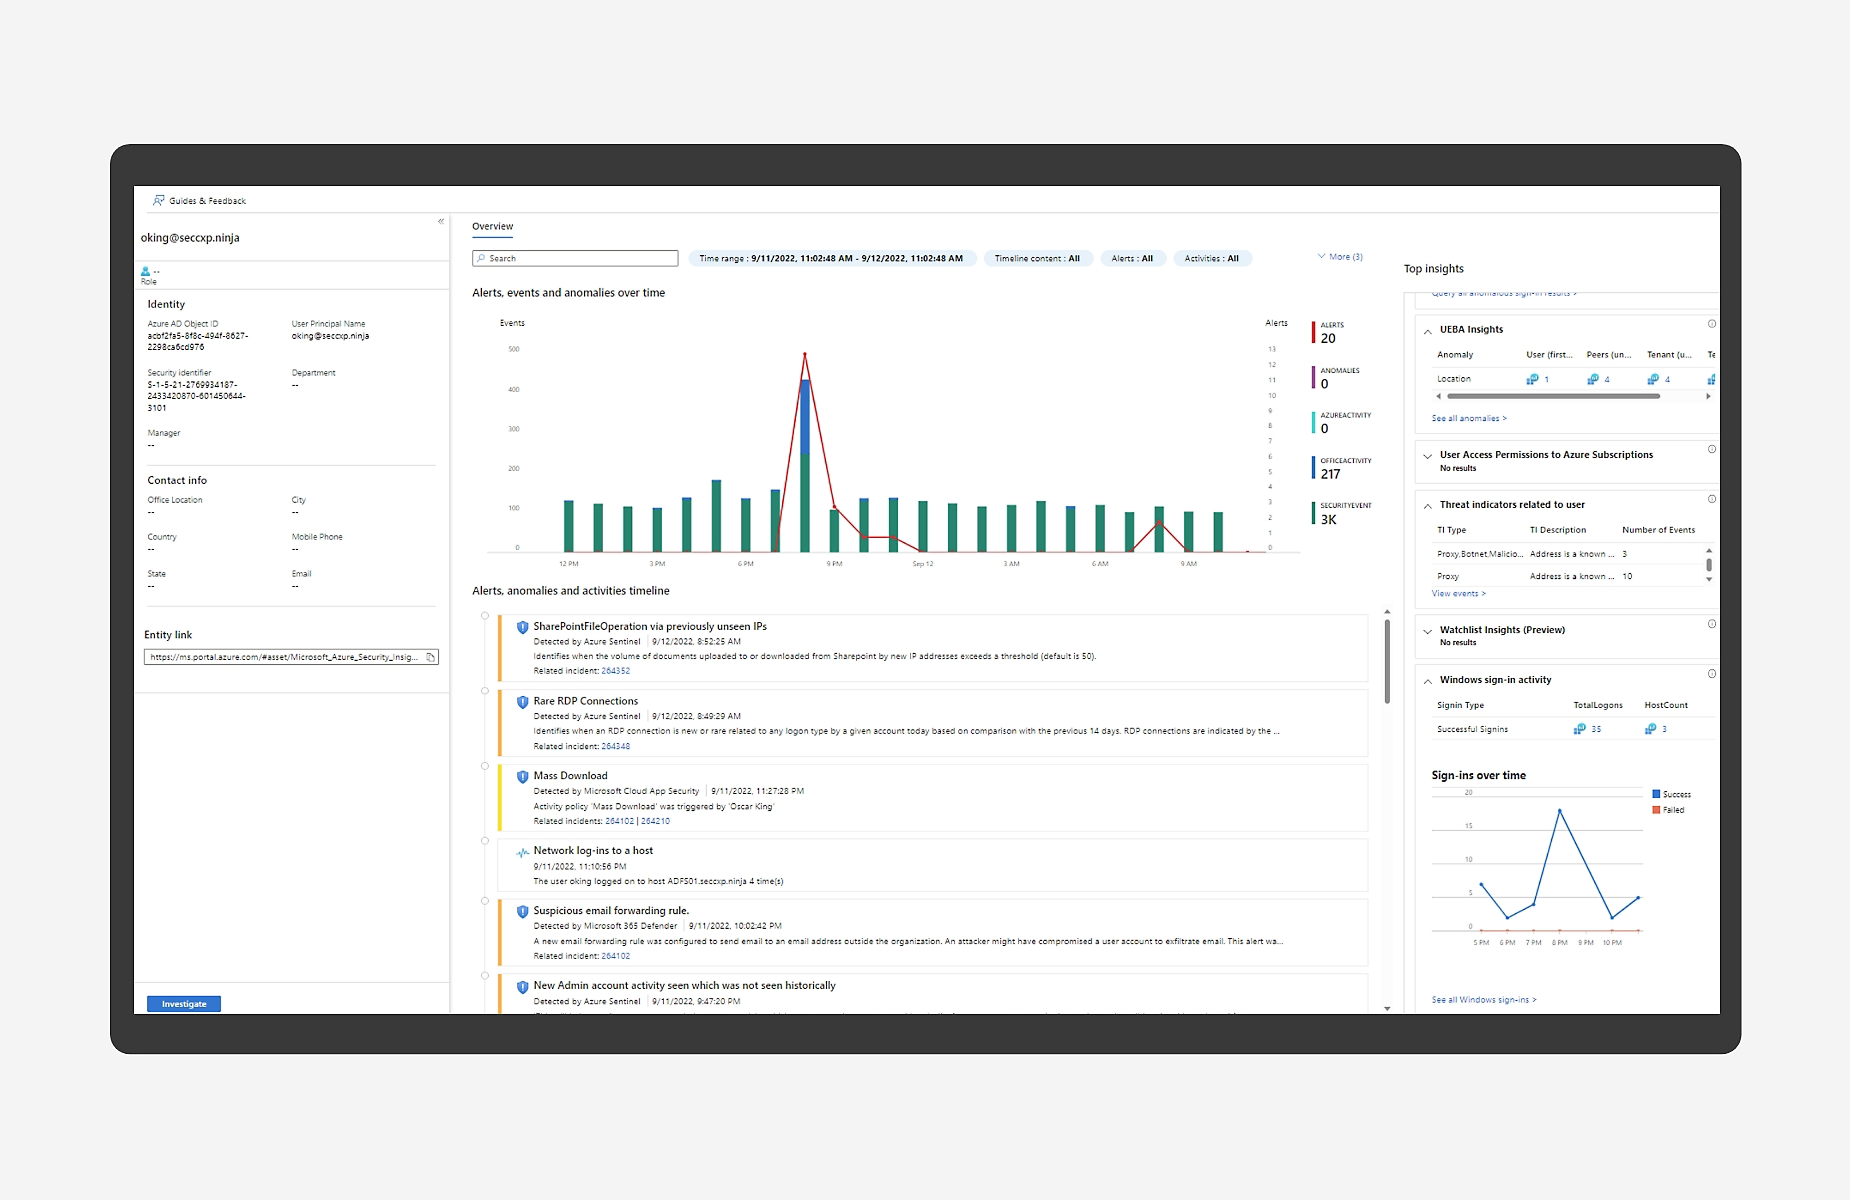Click the Network log-ins activity pulse icon

522,853
